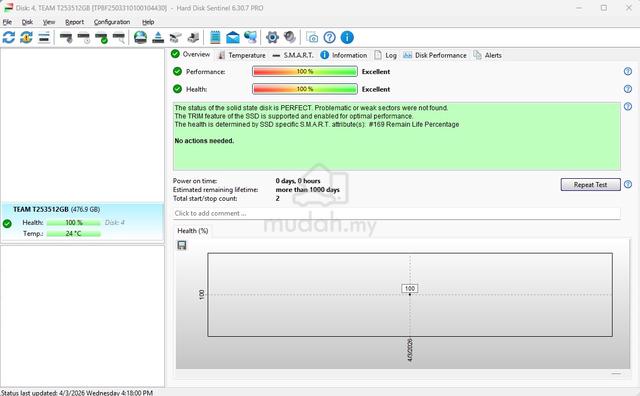Click the question mark help toolbar icon
The image size is (640, 396).
pyautogui.click(x=329, y=38)
